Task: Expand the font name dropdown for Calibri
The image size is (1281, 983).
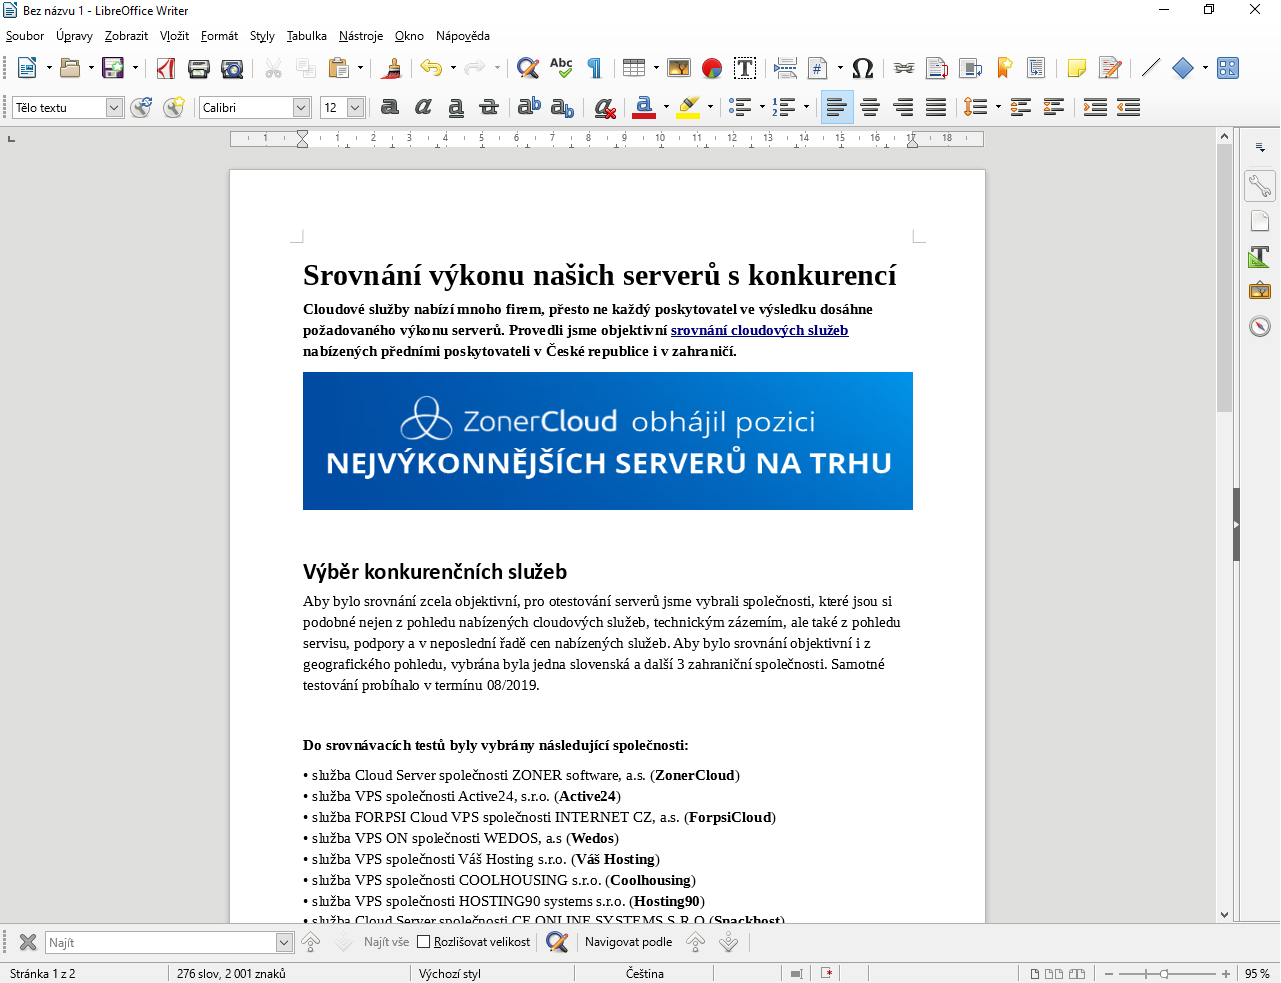Action: 301,107
